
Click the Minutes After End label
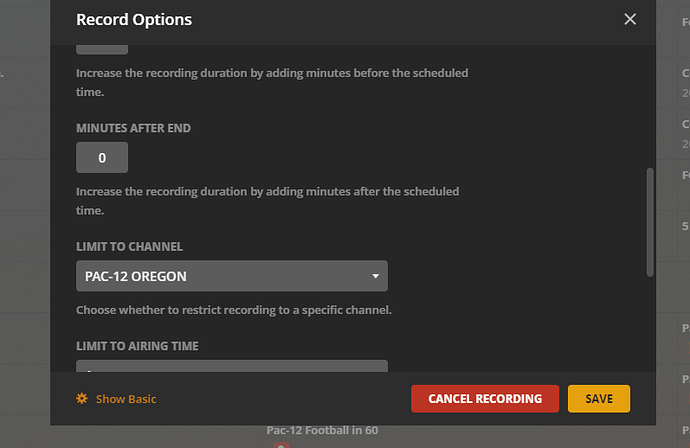click(x=133, y=128)
